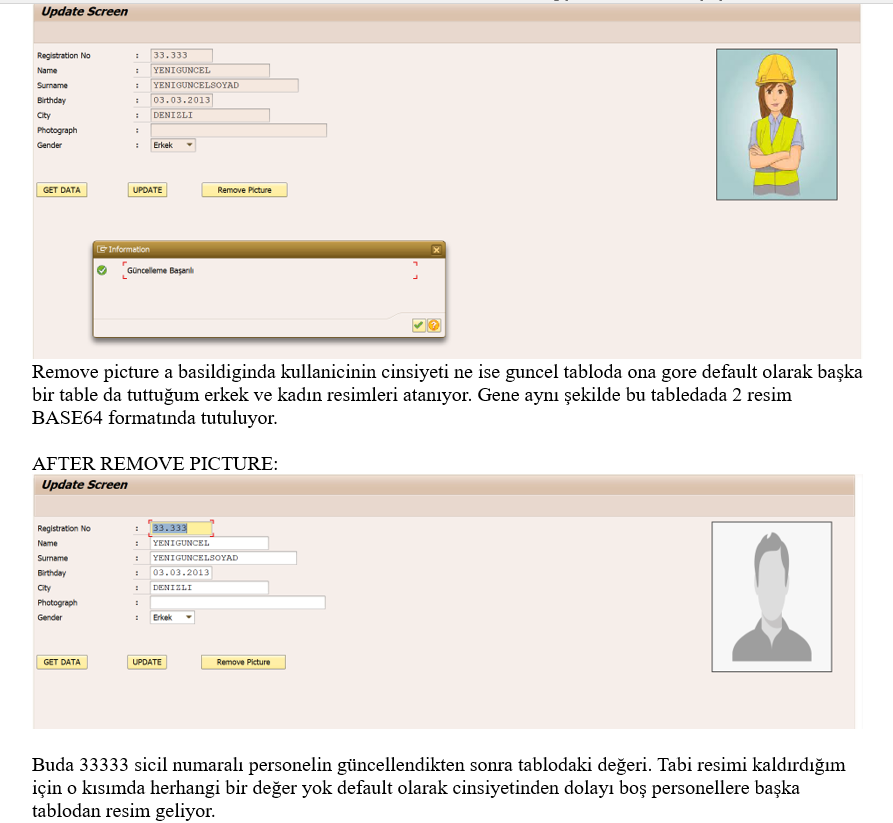Screen dimensions: 893x823
Task: Click Remove Picture in the lower screenshot
Action: (x=243, y=661)
